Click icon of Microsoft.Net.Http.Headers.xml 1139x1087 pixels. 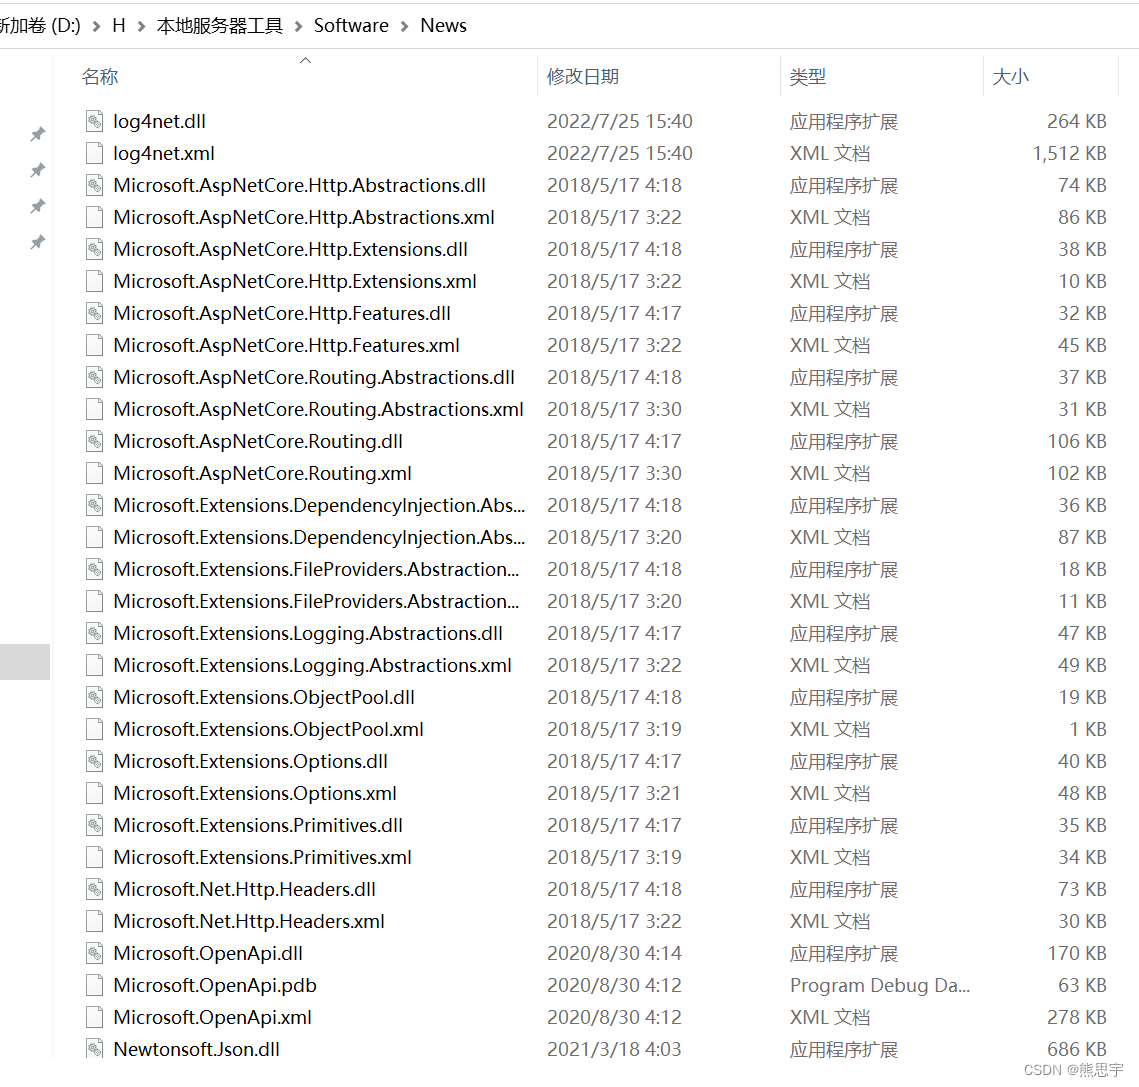94,921
